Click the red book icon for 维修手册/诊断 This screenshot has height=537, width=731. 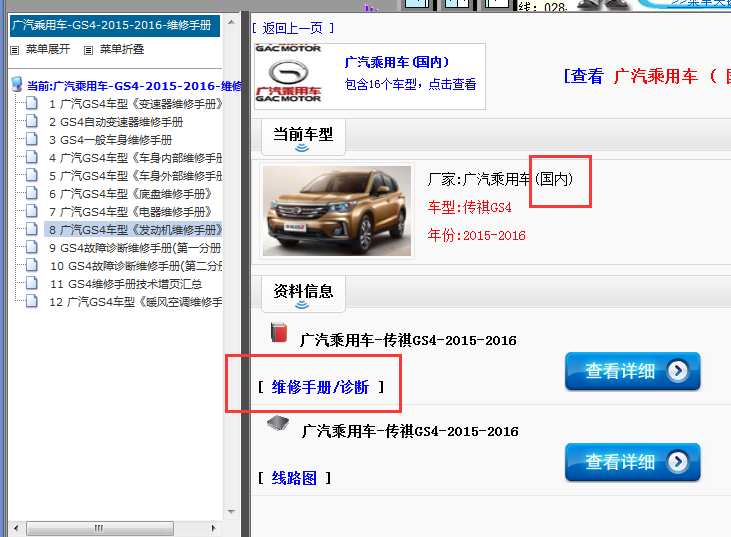[x=279, y=332]
